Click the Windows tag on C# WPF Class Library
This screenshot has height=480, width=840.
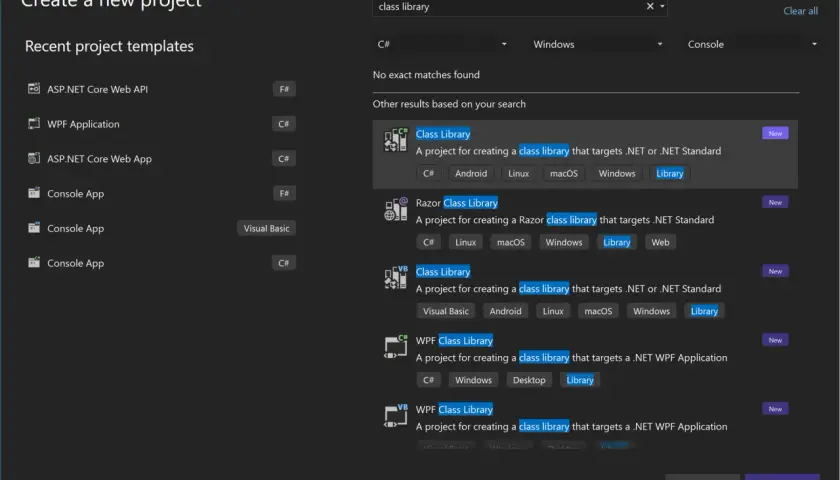click(x=473, y=380)
